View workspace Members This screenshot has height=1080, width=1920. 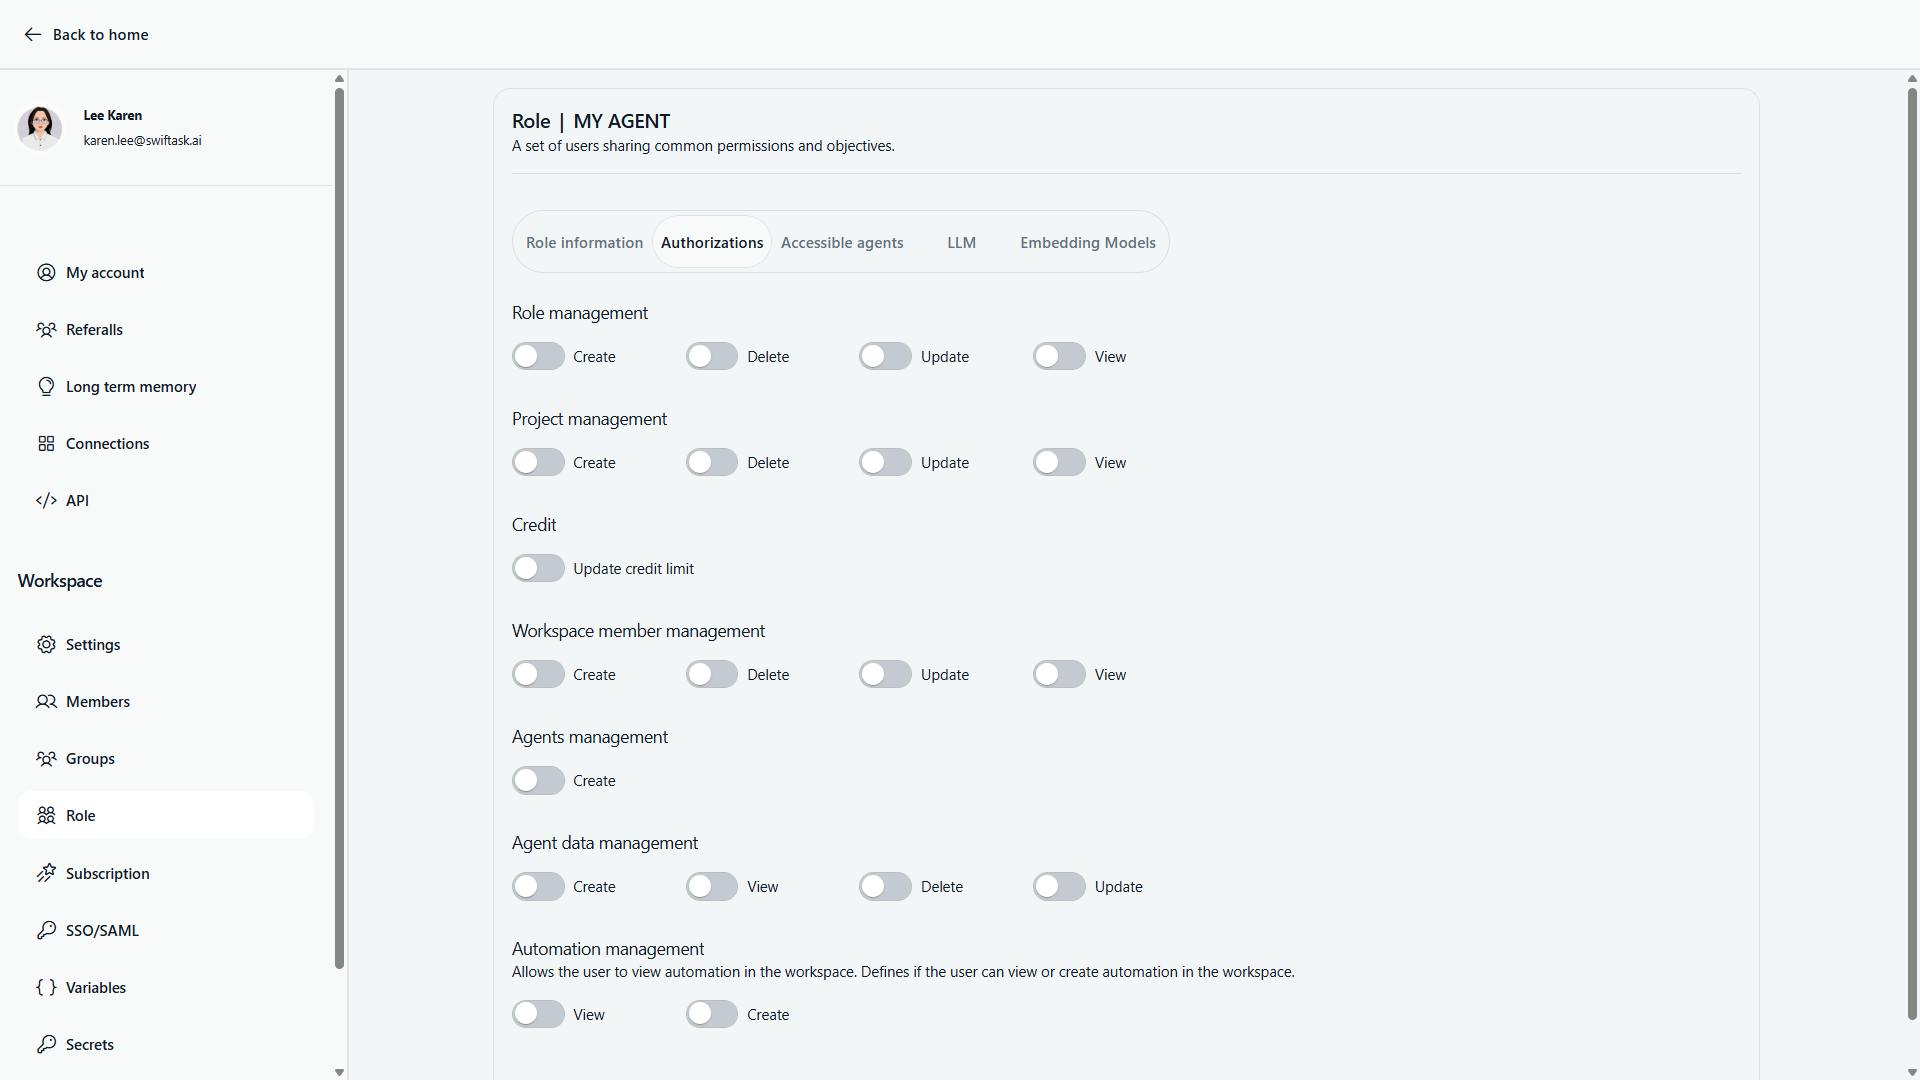(97, 701)
